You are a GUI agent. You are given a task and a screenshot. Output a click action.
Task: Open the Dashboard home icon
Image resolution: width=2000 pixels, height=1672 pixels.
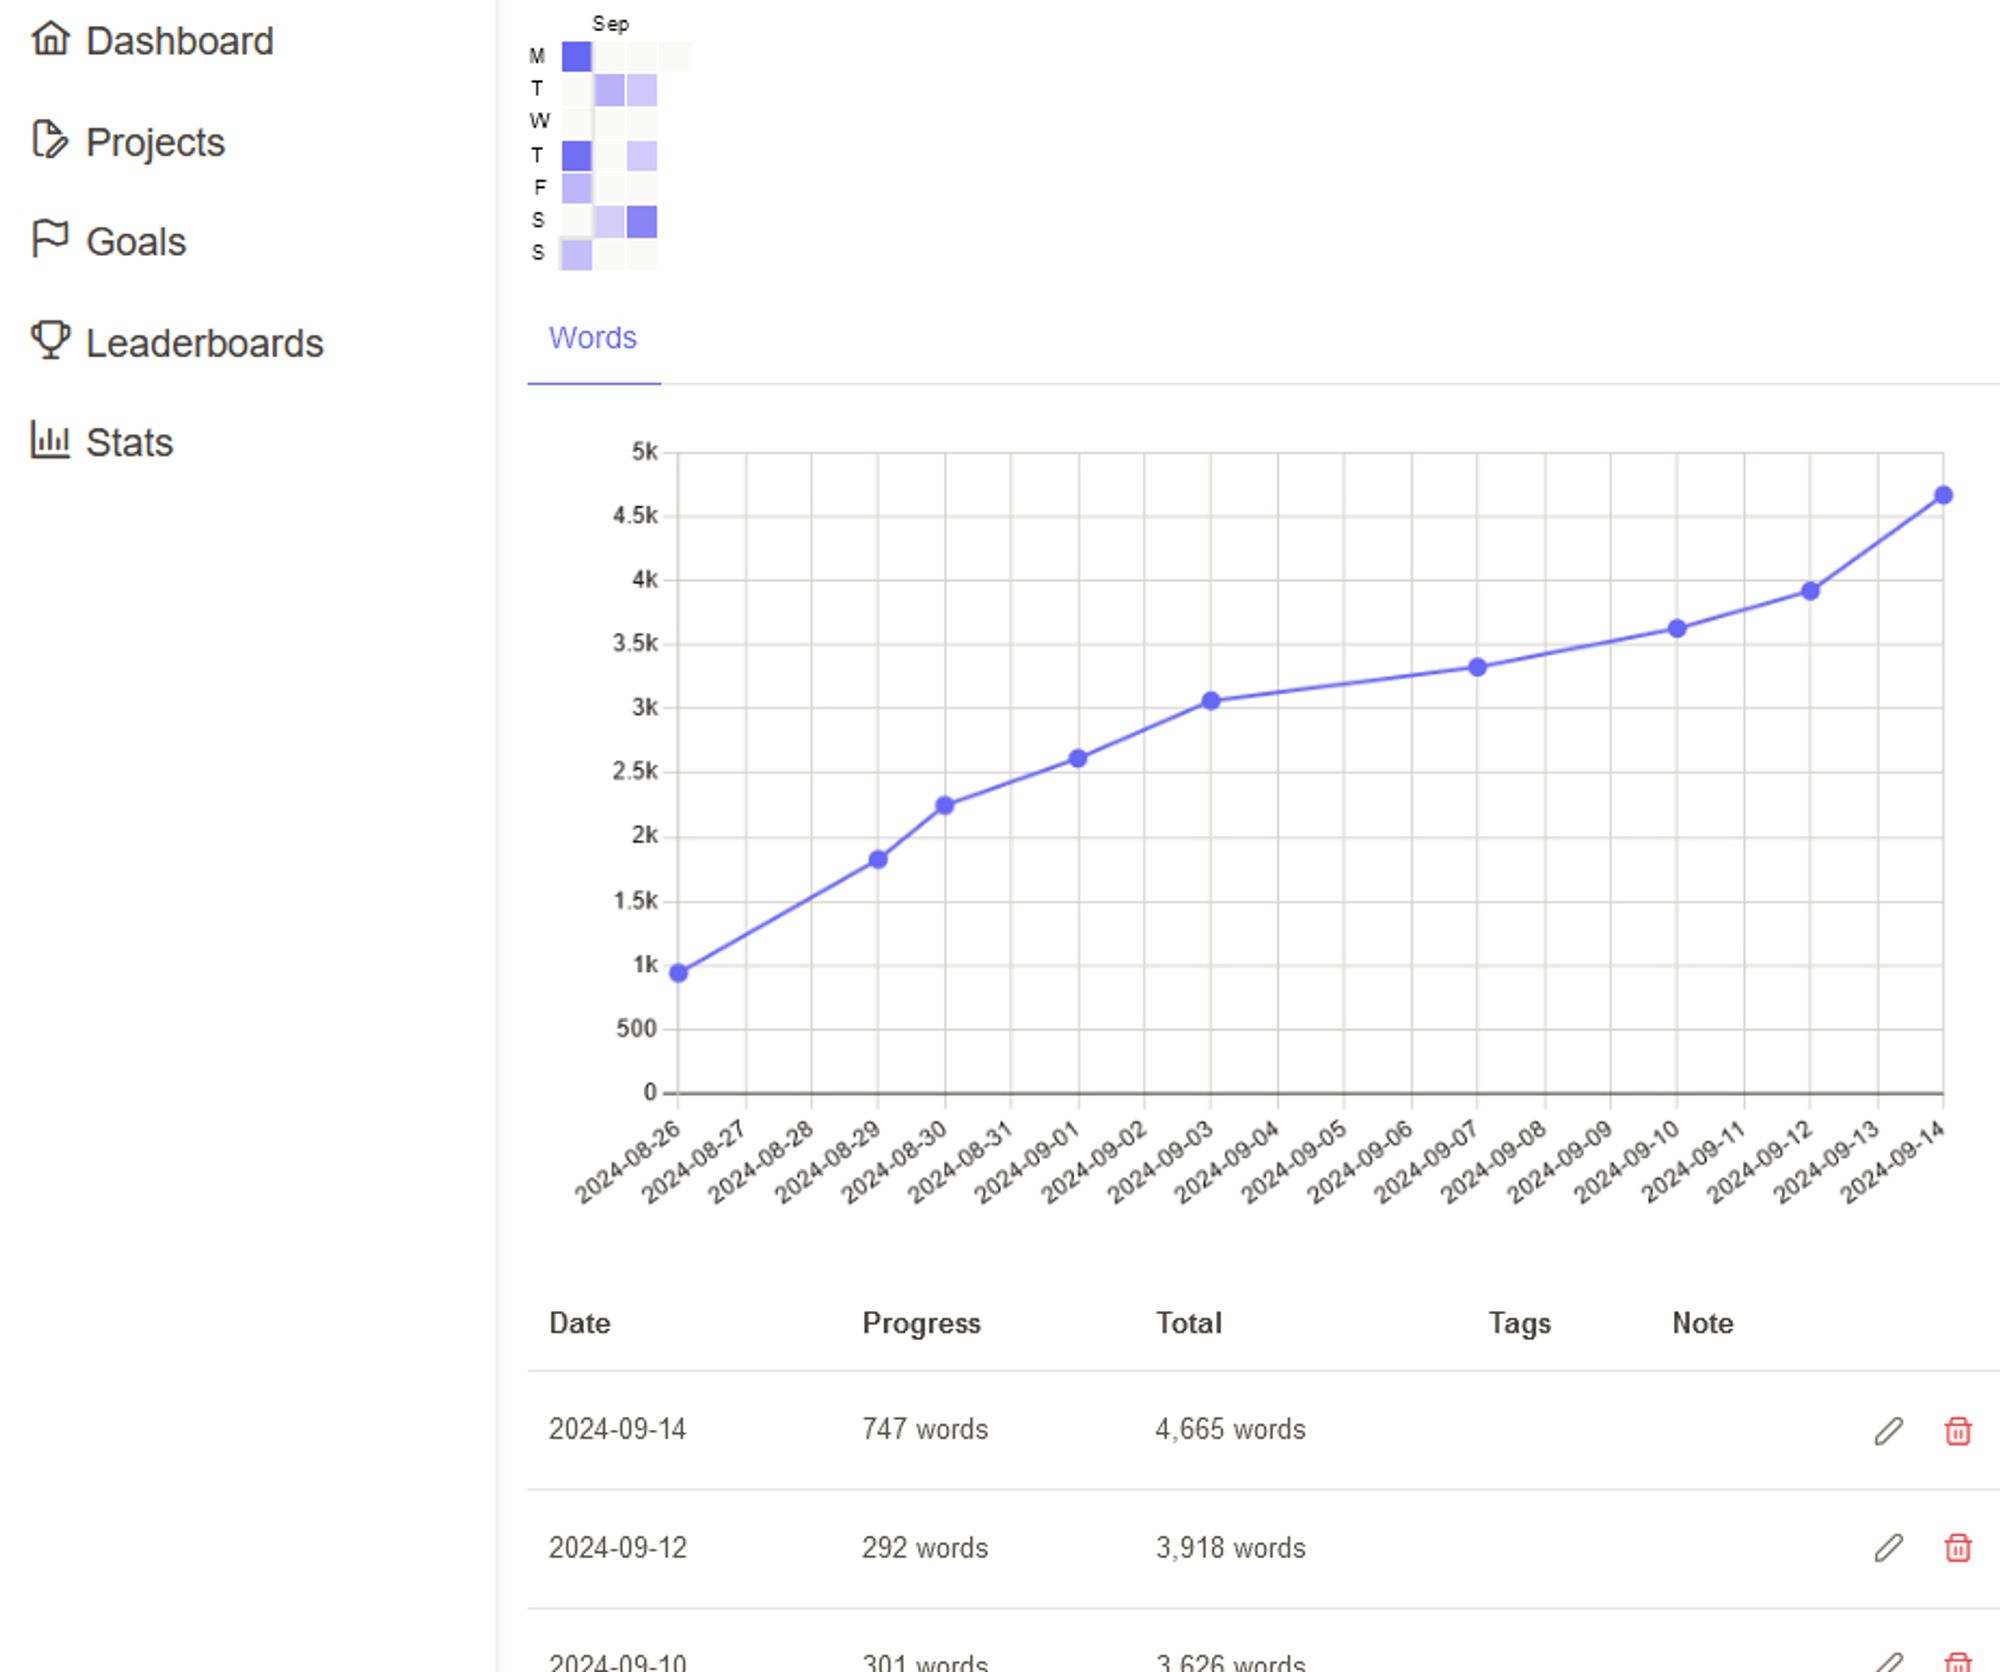click(x=50, y=39)
